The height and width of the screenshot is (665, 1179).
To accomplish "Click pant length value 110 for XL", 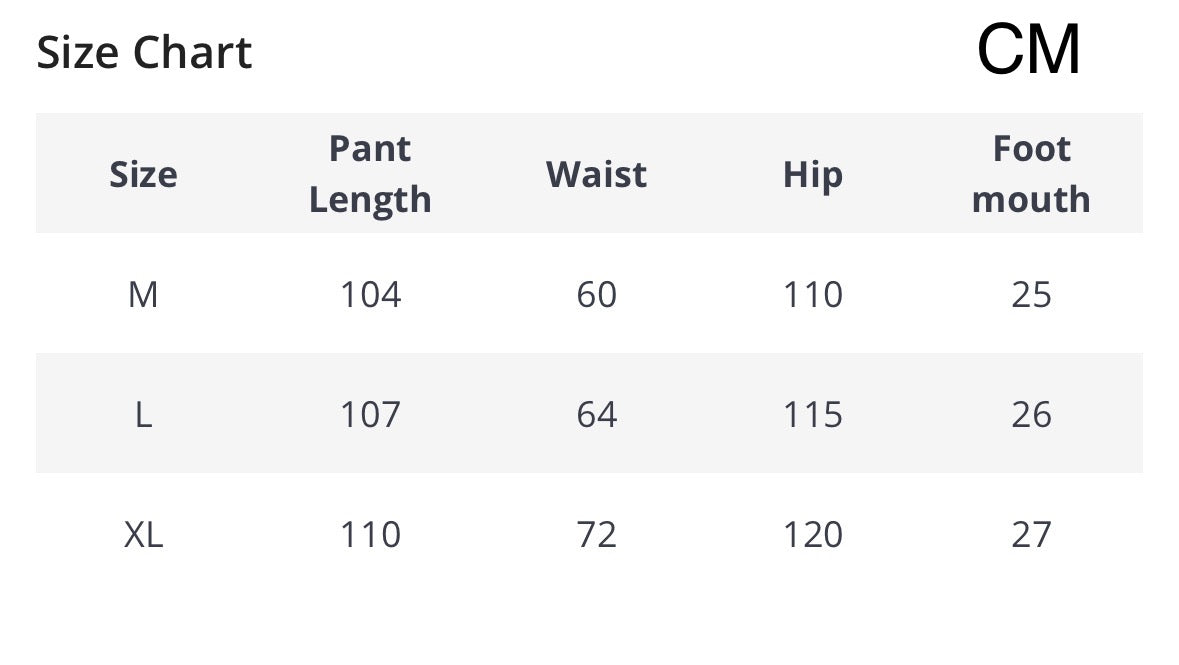I will pos(370,534).
